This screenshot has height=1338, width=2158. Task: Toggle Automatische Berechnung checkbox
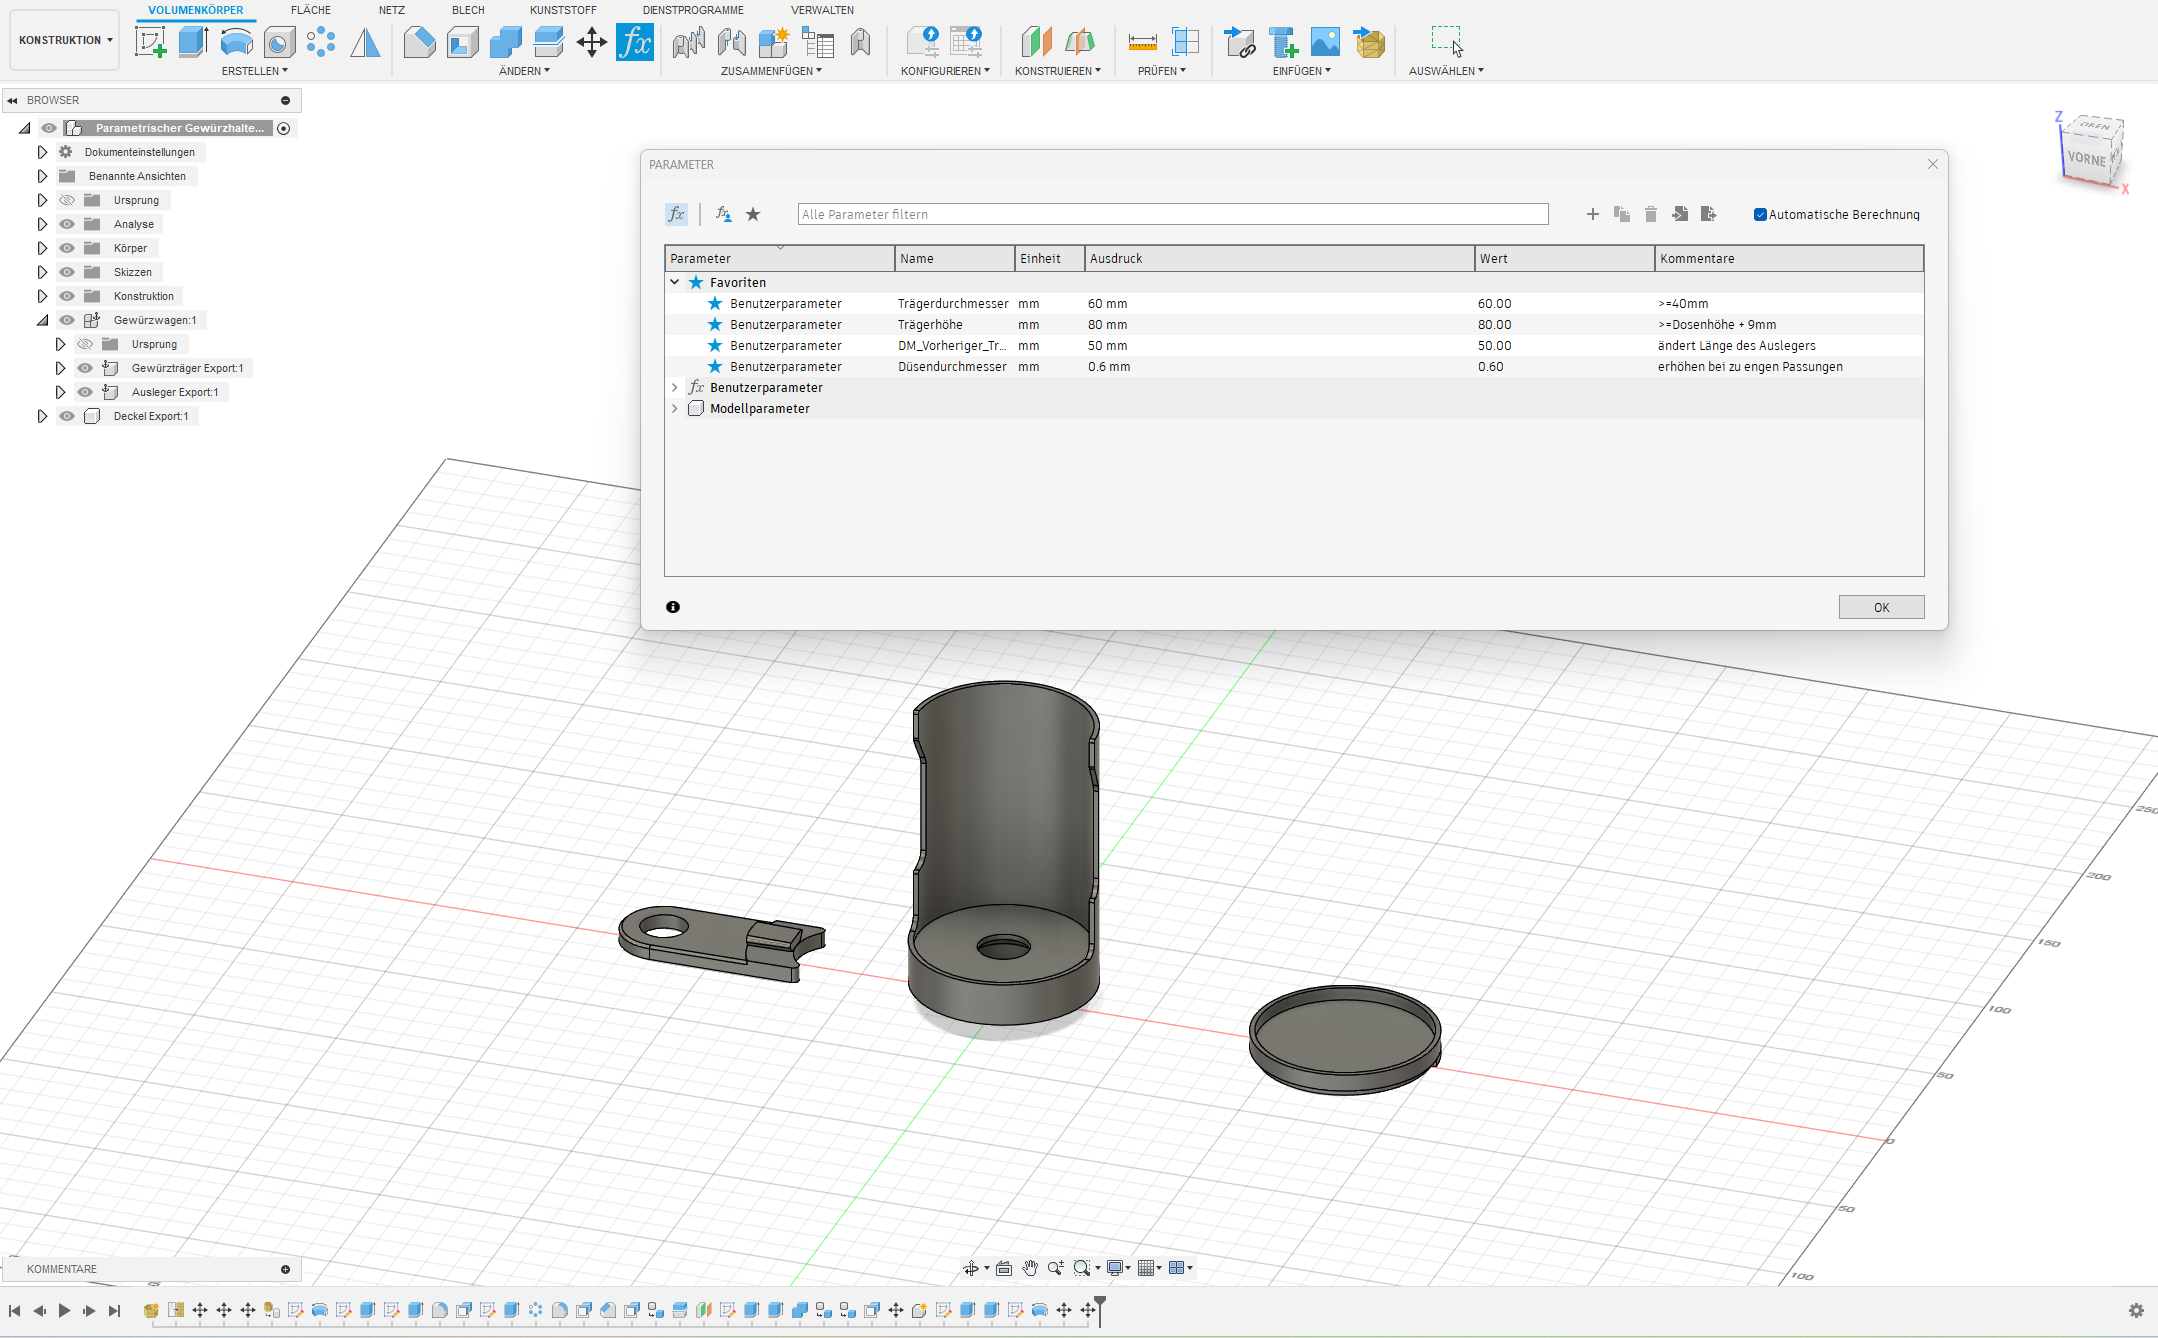[x=1760, y=214]
